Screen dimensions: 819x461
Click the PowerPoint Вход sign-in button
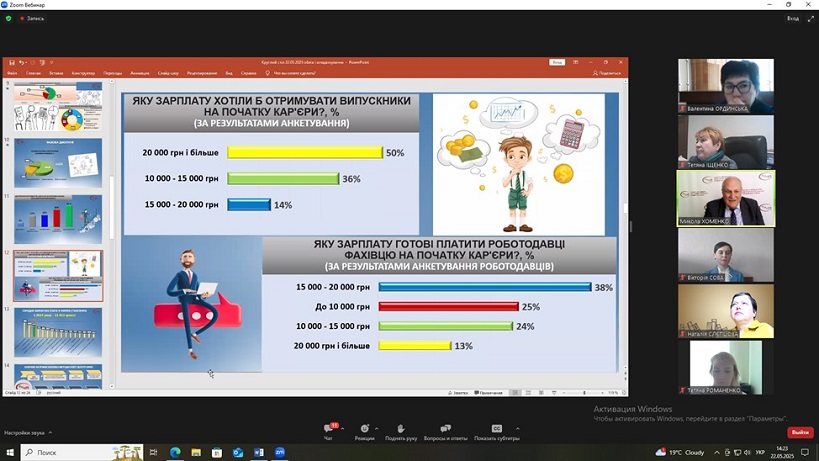pyautogui.click(x=557, y=62)
